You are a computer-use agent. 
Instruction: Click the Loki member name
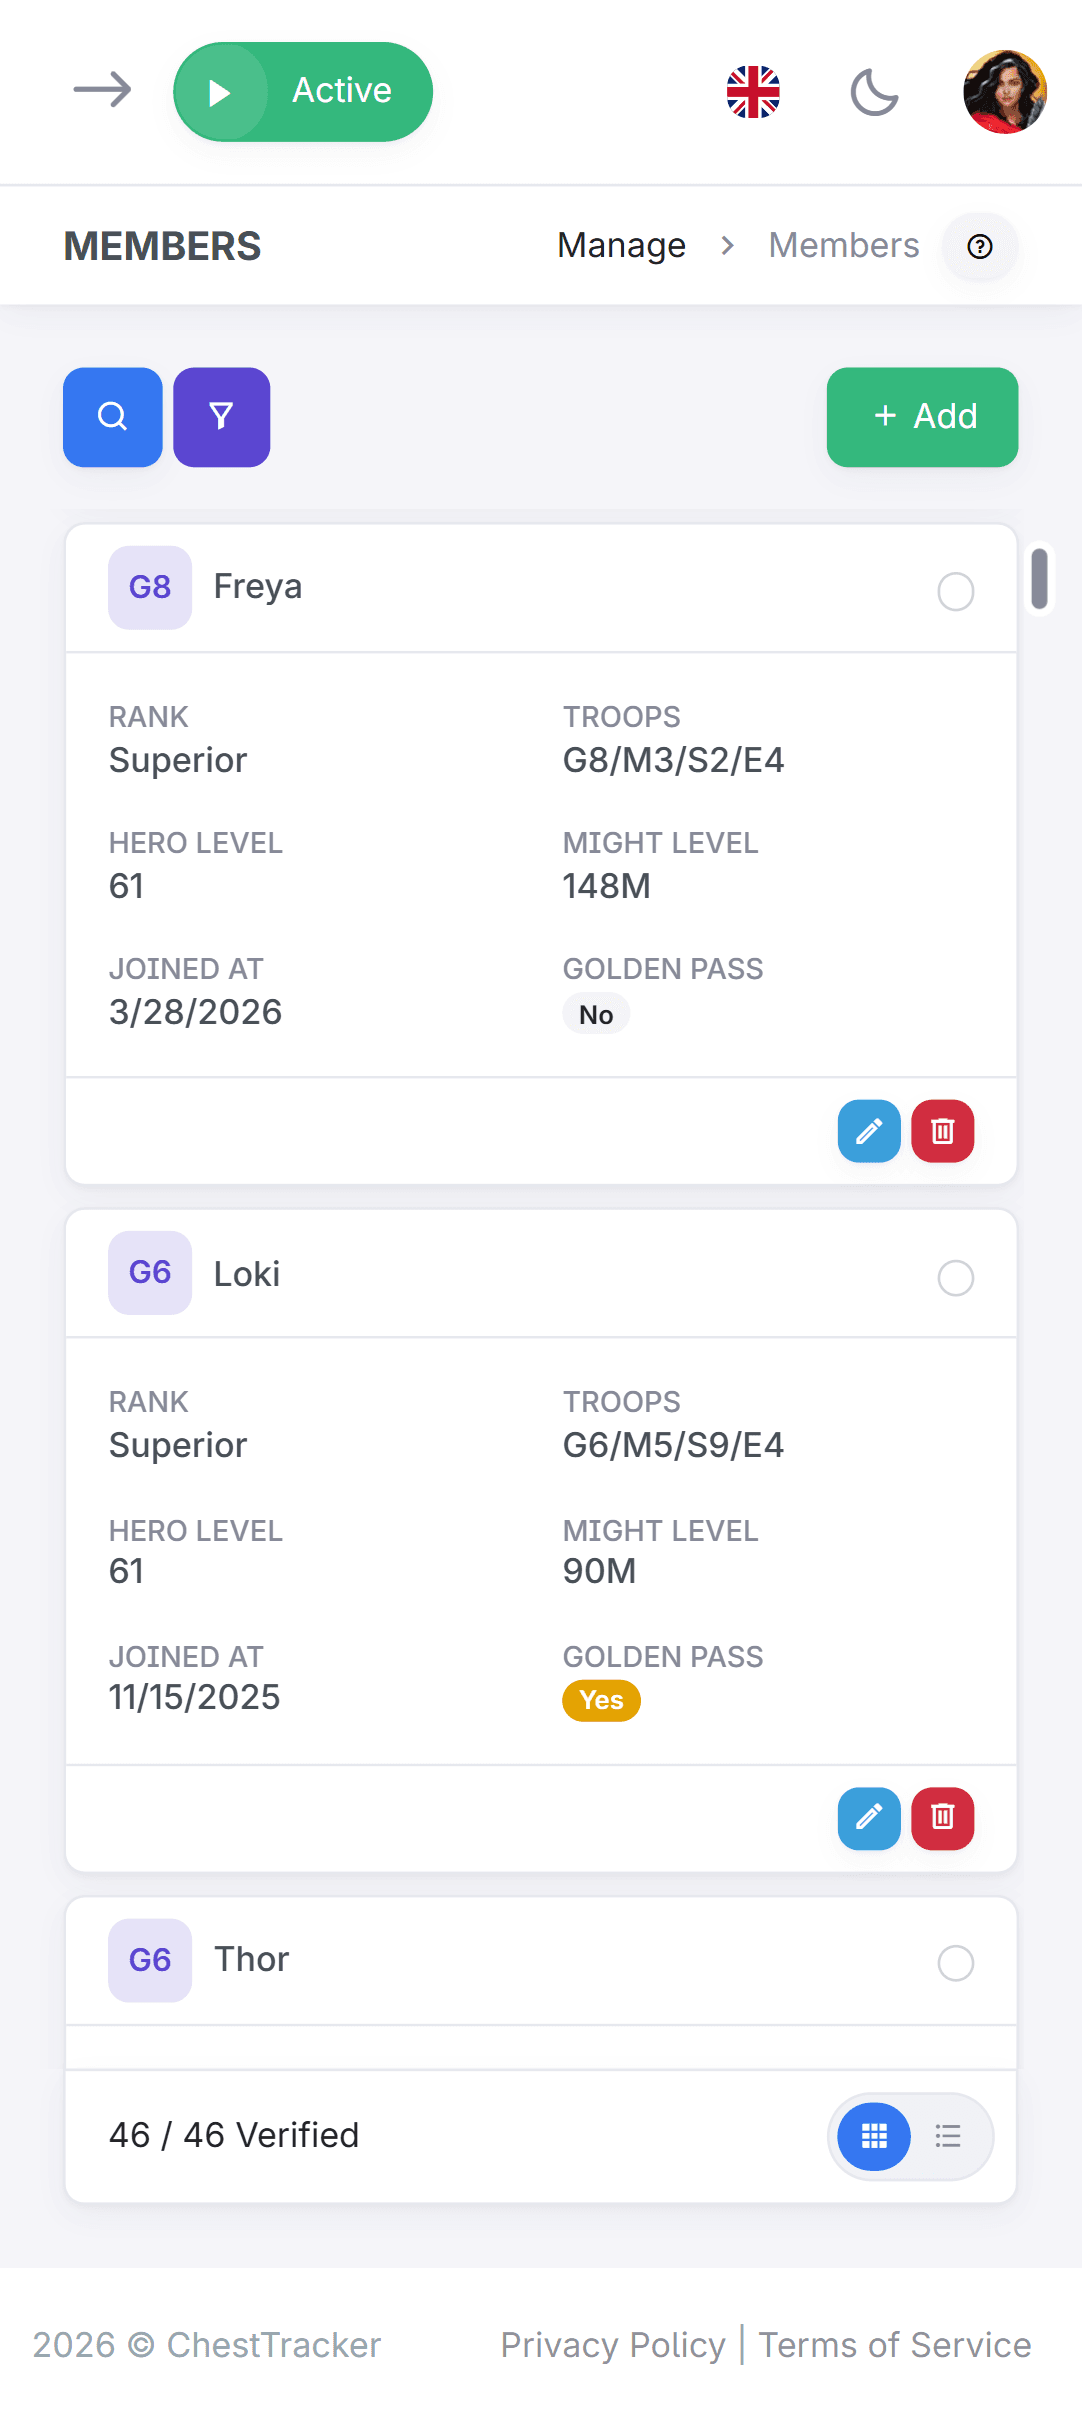click(247, 1273)
